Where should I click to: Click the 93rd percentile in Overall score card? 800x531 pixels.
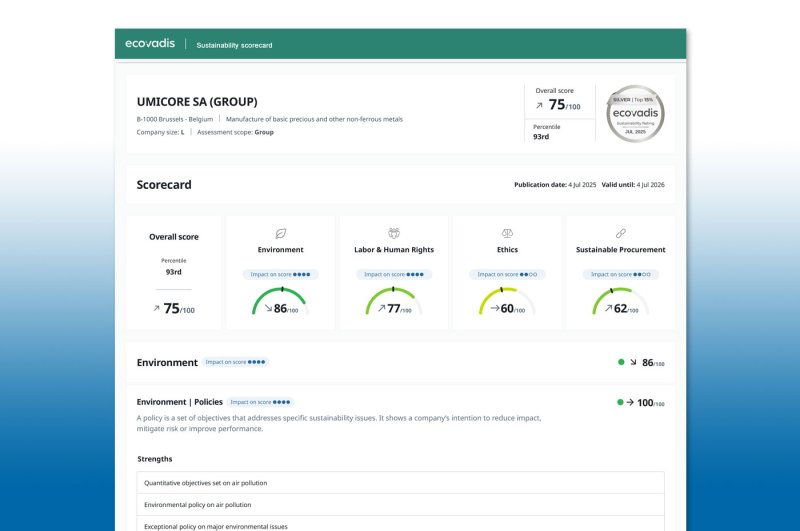[173, 272]
